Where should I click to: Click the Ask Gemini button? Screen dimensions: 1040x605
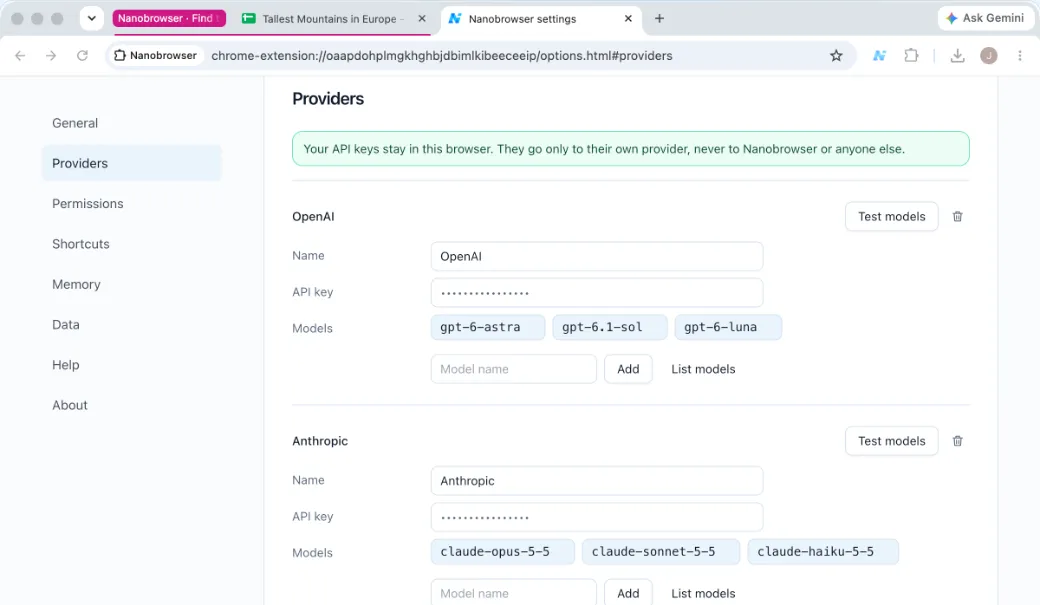[986, 19]
